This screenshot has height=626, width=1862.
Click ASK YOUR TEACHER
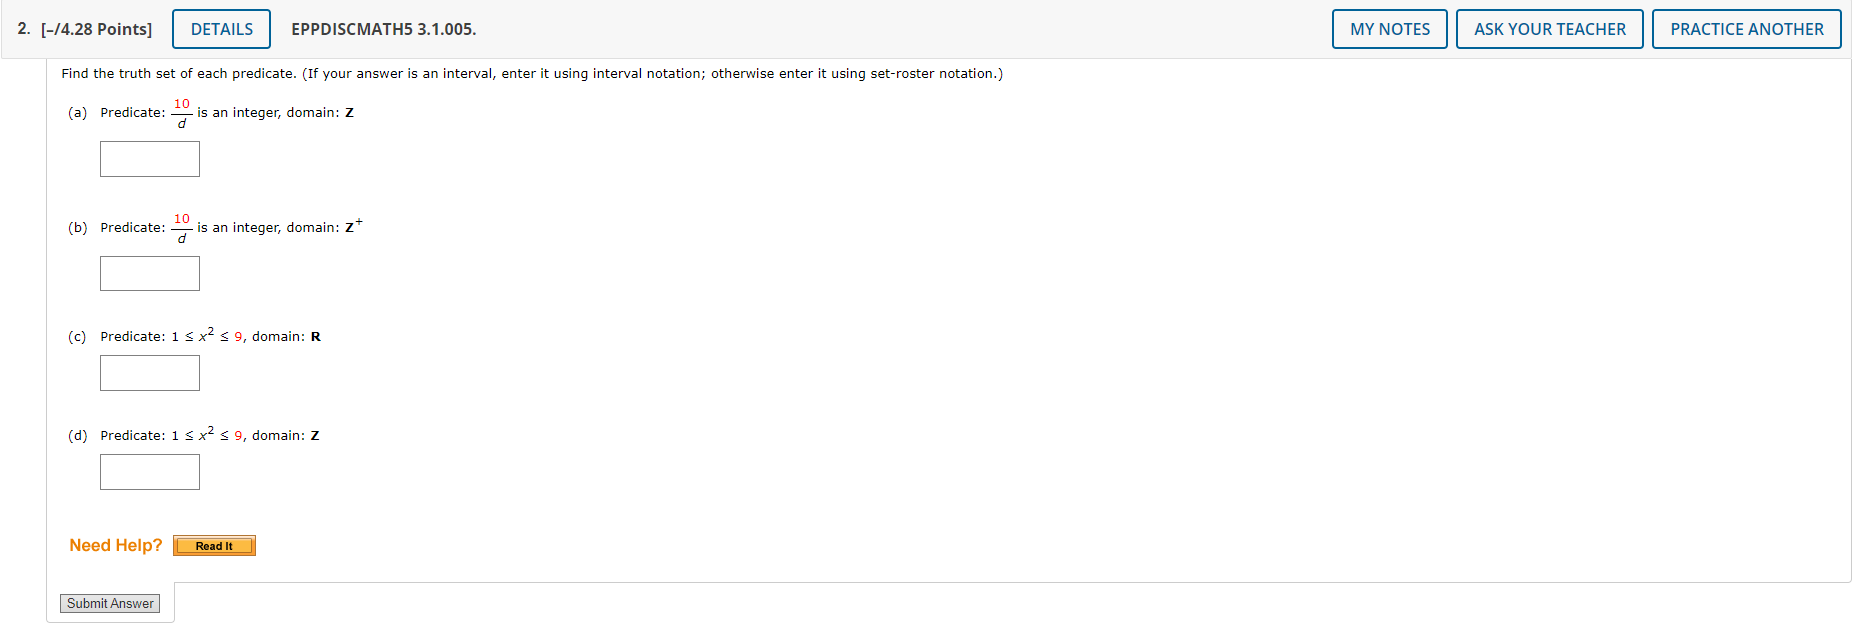pyautogui.click(x=1549, y=29)
